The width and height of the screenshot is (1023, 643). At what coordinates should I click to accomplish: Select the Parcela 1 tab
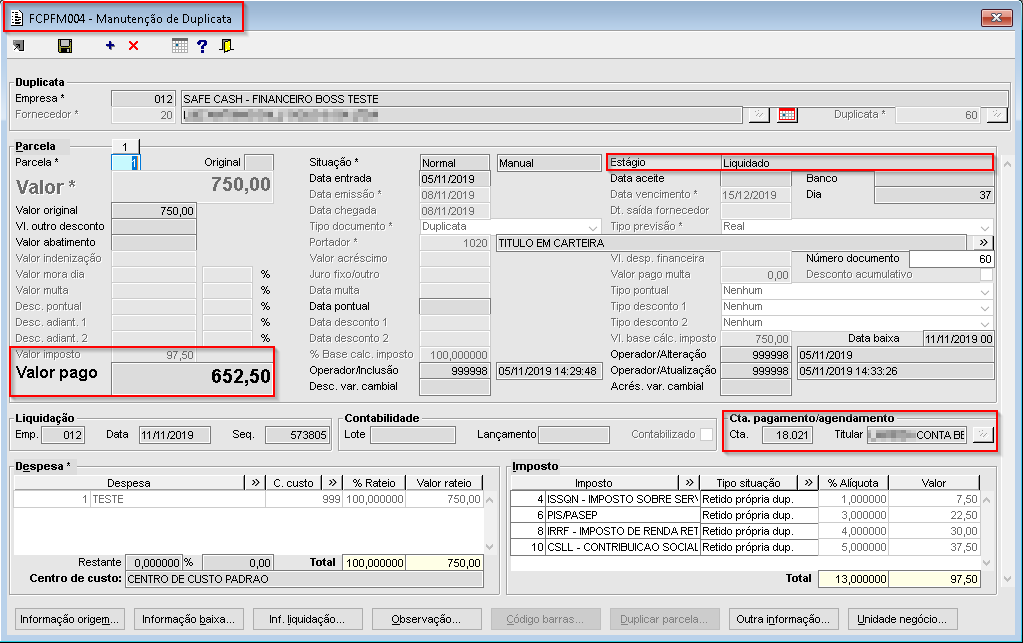[x=125, y=146]
